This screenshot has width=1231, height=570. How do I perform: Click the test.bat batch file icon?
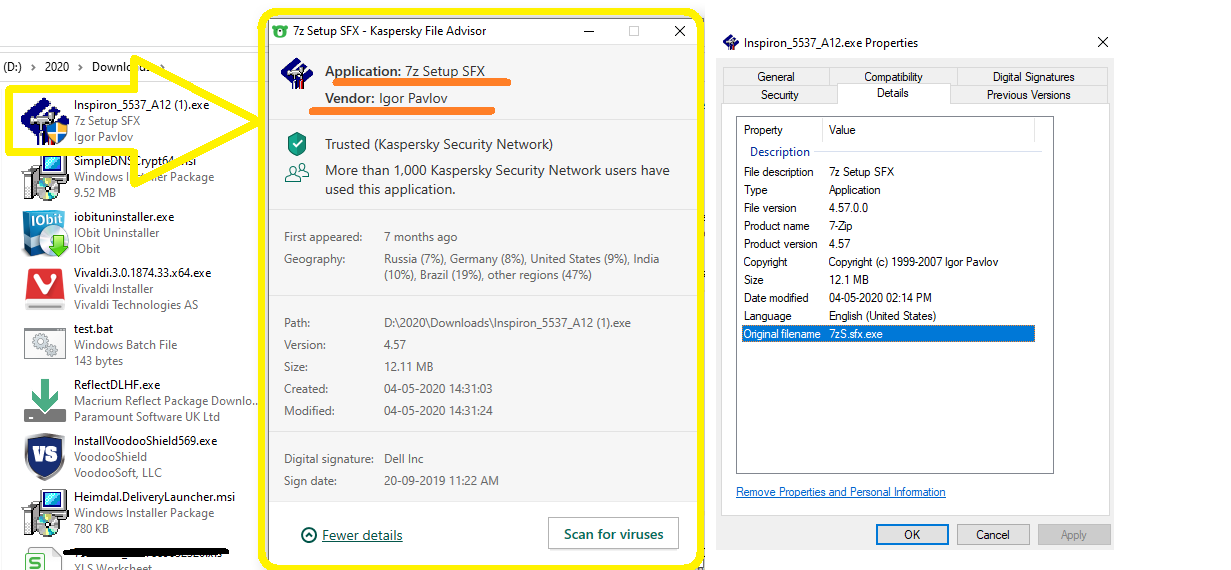(x=45, y=344)
